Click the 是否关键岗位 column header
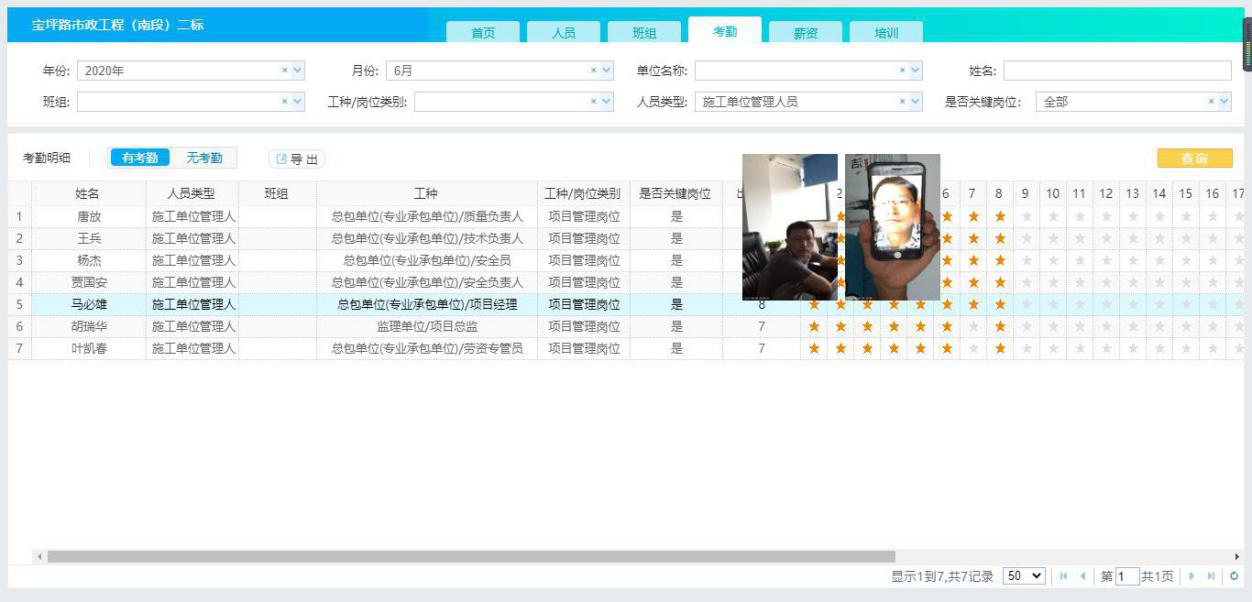This screenshot has height=602, width=1252. click(676, 193)
